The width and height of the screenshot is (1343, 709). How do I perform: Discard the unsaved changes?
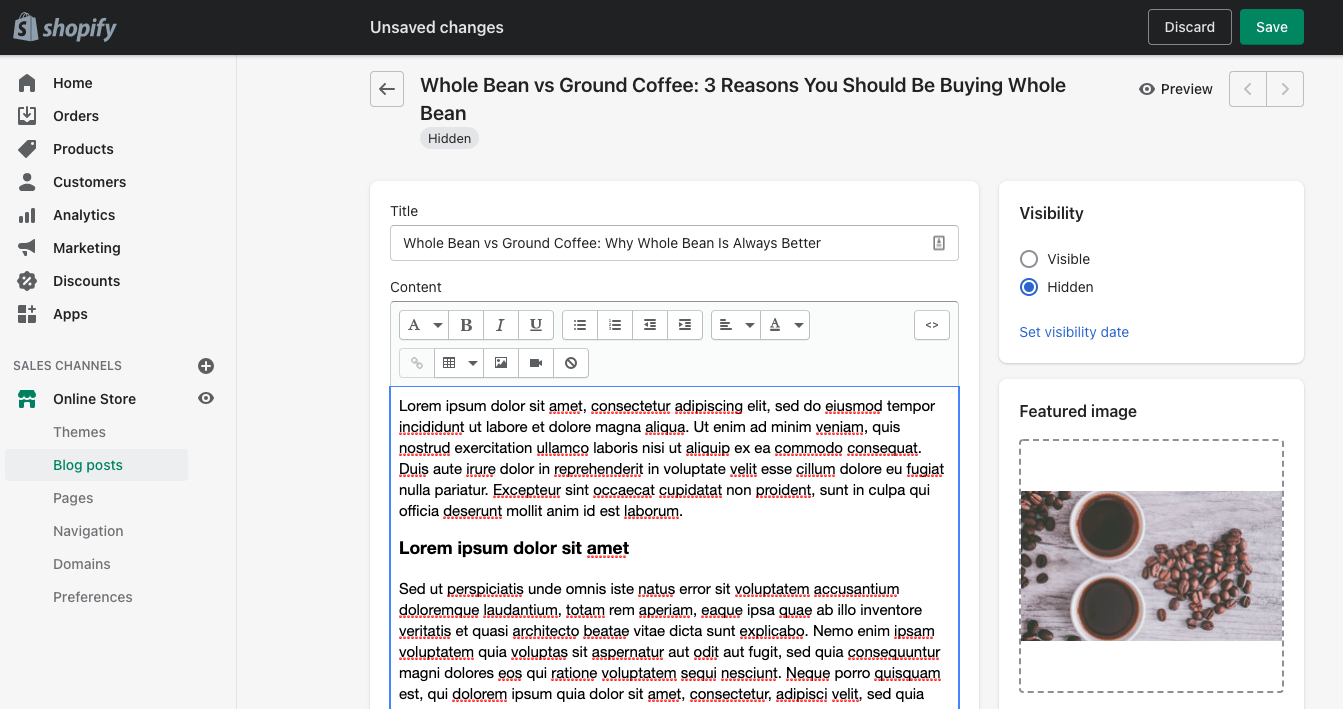tap(1189, 27)
